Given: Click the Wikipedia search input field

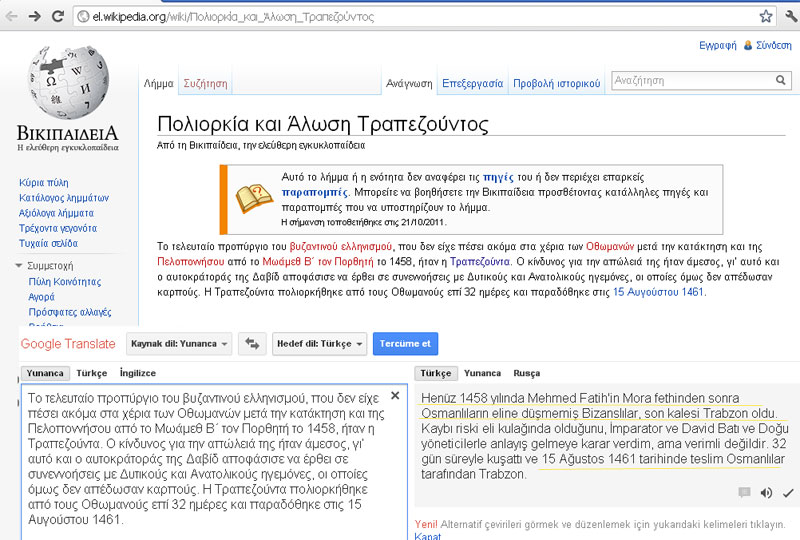Looking at the screenshot, I should 690,81.
